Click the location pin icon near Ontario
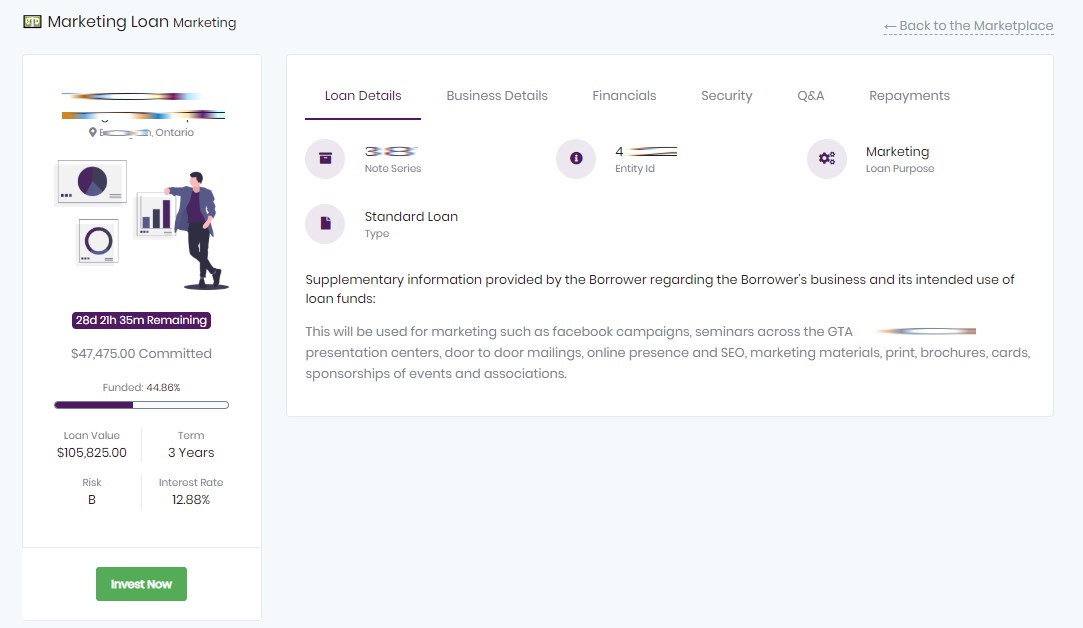 [93, 132]
